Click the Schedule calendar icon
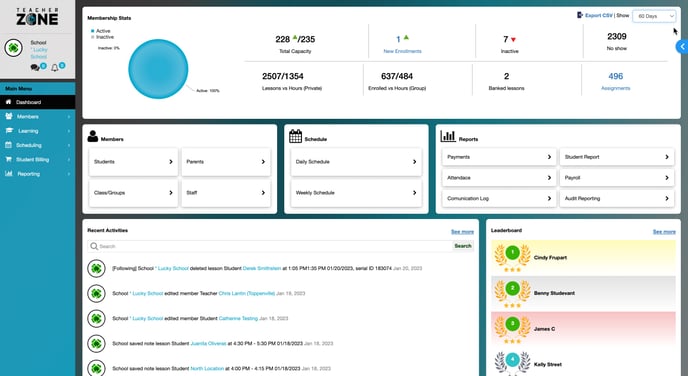Viewport: 688px width, 376px height. coord(295,136)
